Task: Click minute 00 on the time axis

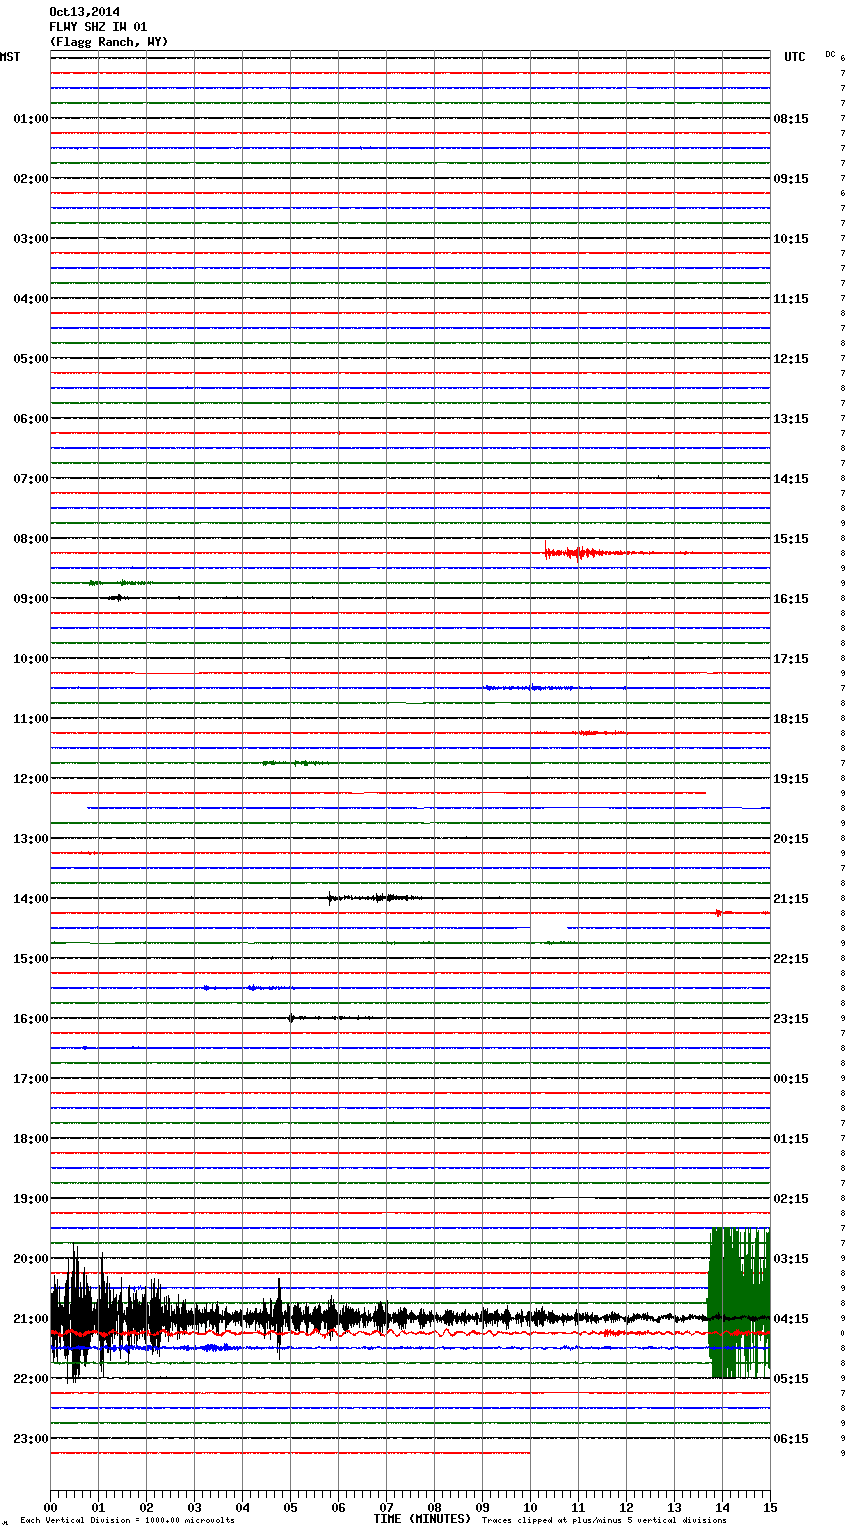Action: tap(50, 1507)
